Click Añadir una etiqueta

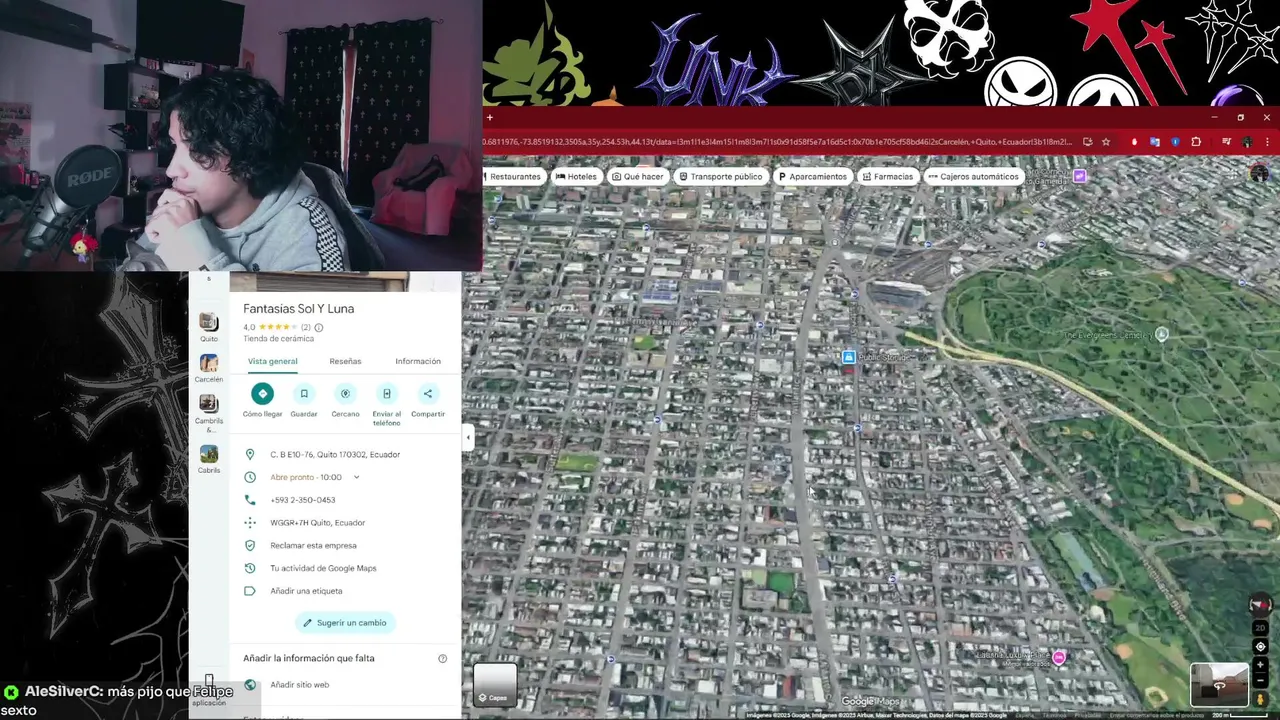(306, 591)
